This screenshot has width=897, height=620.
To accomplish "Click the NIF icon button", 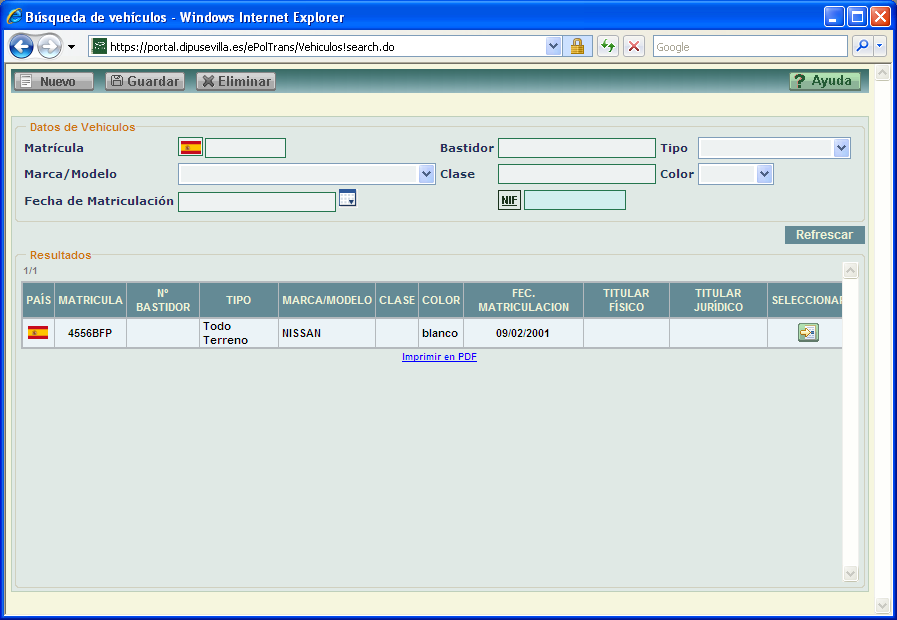I will [x=509, y=201].
